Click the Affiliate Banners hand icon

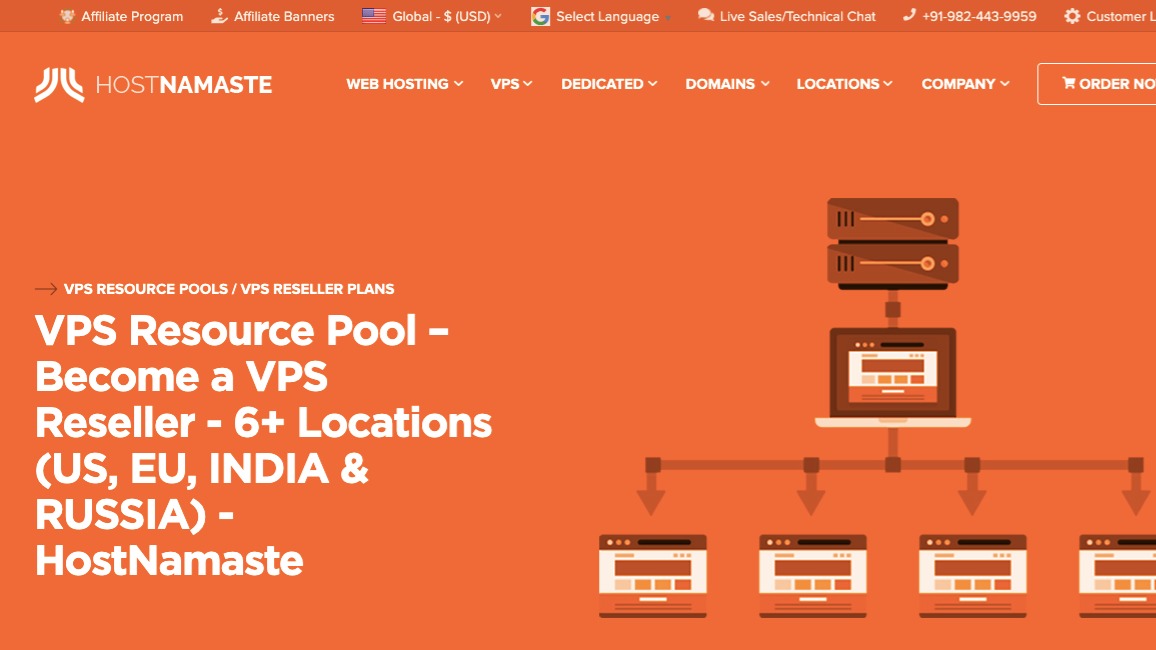219,15
